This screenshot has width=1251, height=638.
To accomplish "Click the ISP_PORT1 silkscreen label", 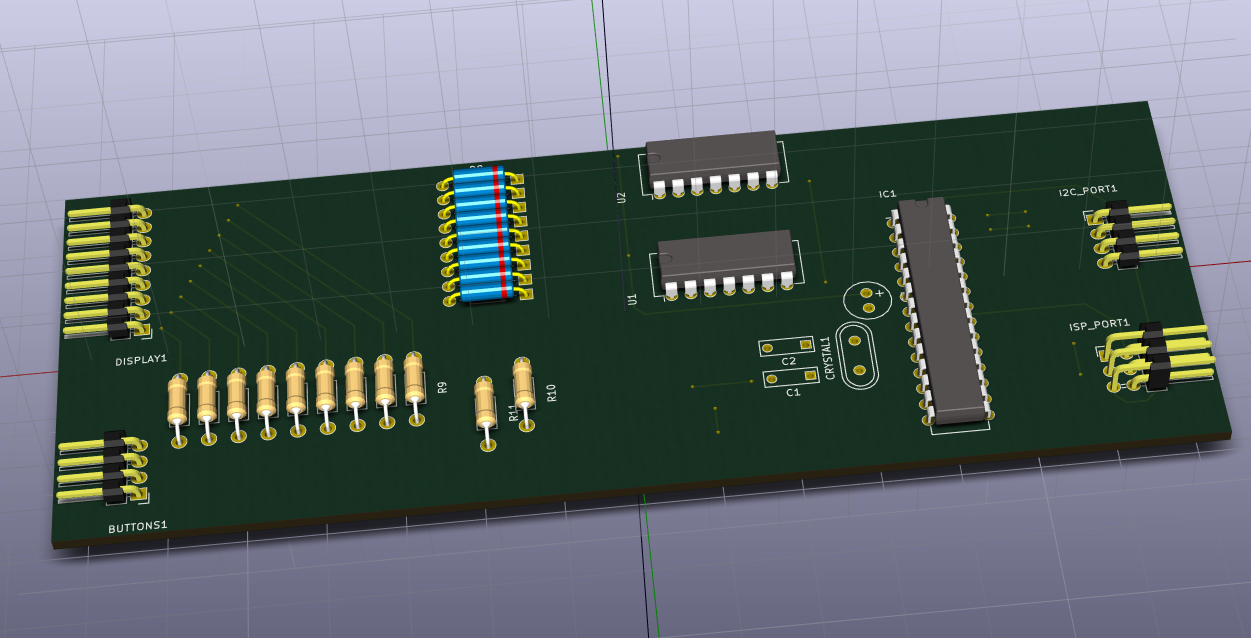I will pyautogui.click(x=1098, y=325).
